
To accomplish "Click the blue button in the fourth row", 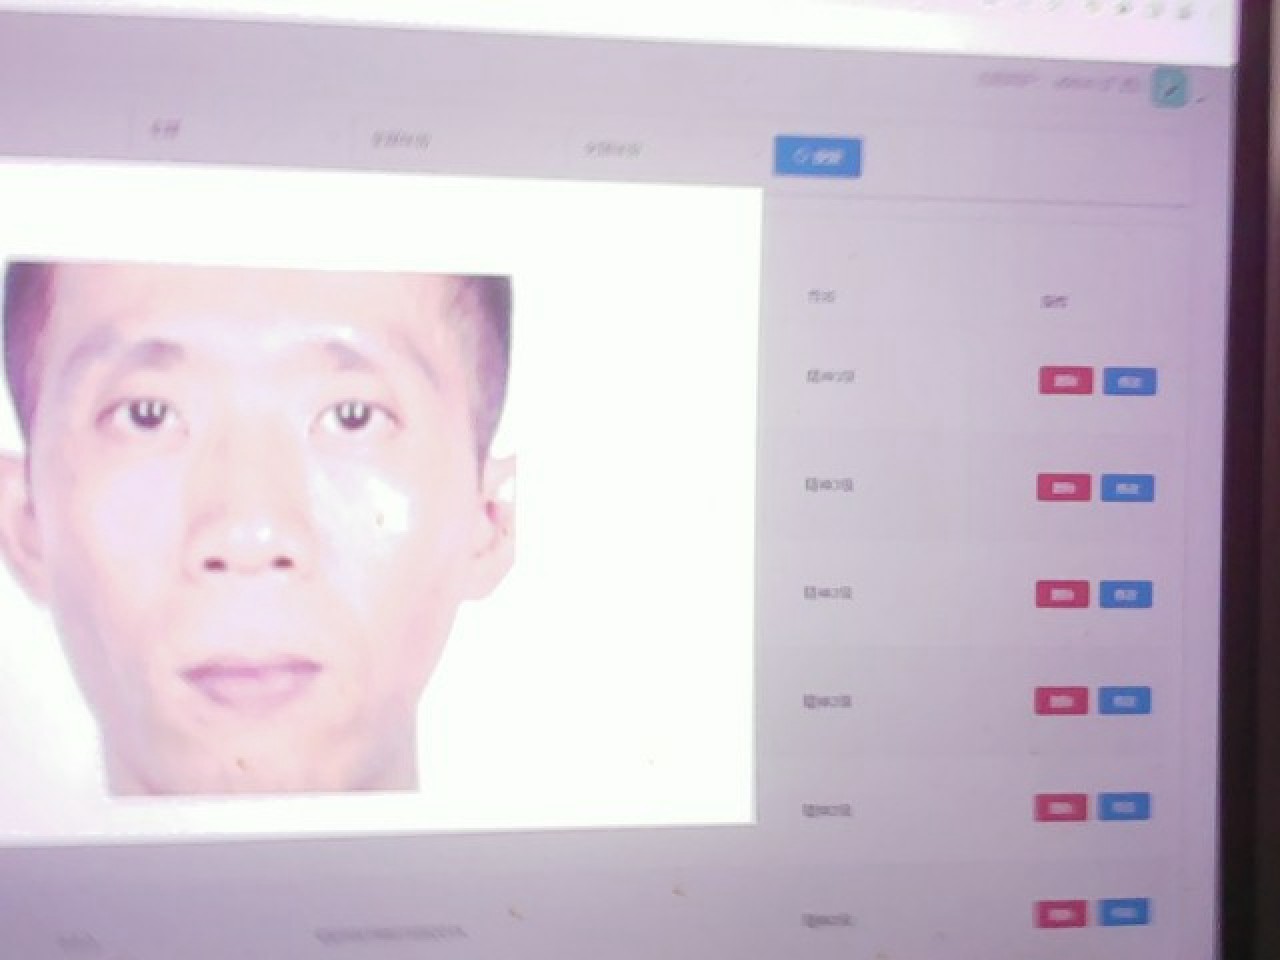I will pos(1124,701).
